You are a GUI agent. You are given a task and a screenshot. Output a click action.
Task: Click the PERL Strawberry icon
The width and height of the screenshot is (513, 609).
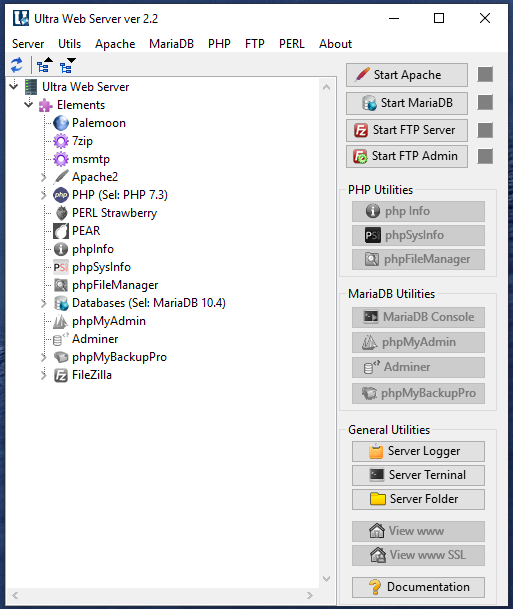pos(61,213)
